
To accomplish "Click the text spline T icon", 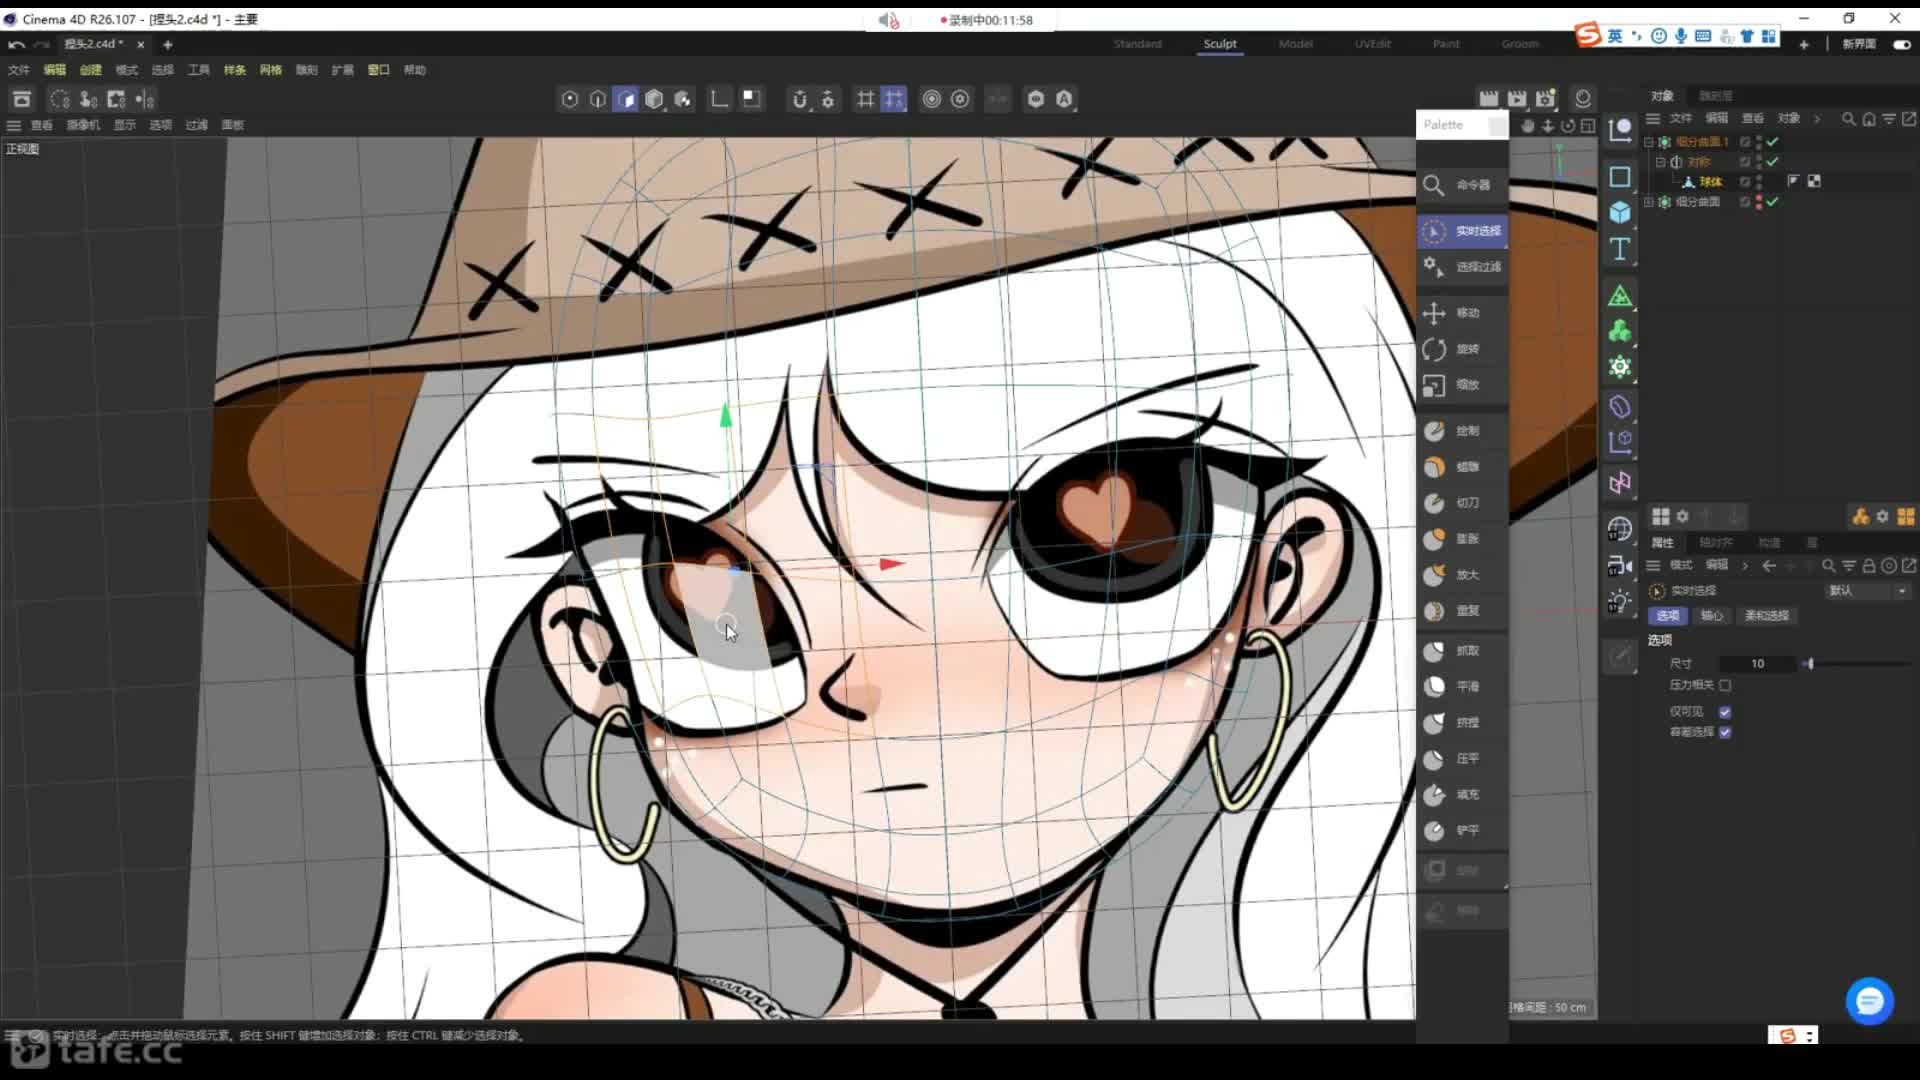I will pyautogui.click(x=1620, y=249).
